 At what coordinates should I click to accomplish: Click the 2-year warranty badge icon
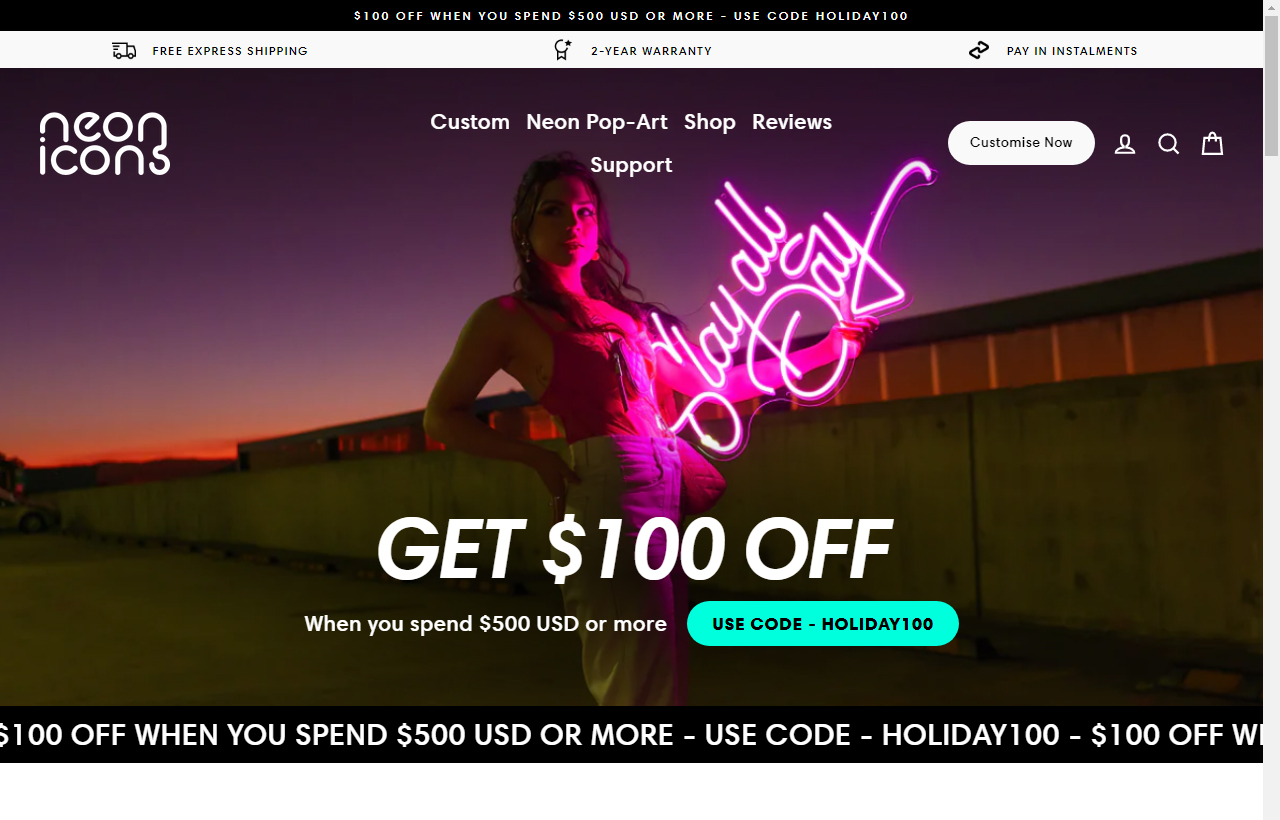563,50
